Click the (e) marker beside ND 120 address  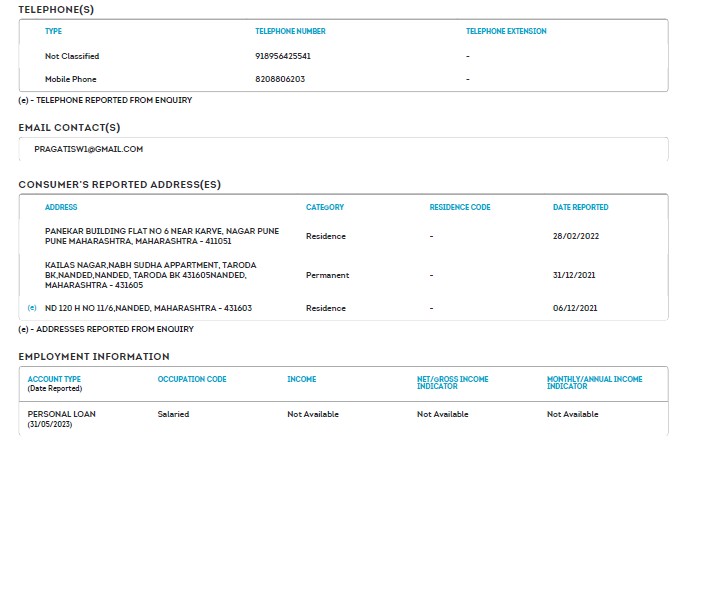[32, 308]
